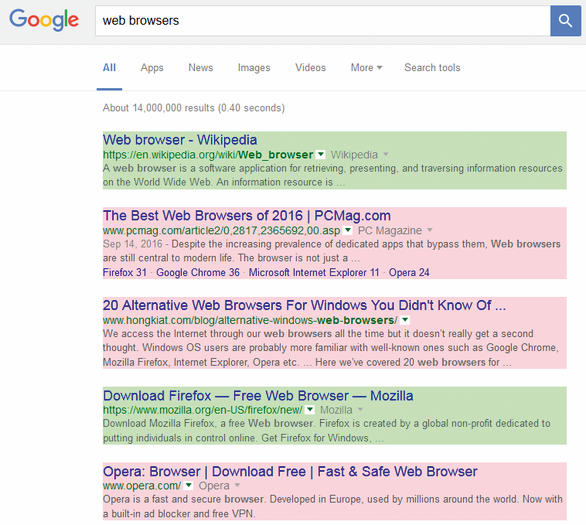Screen dimensions: 586x525
Task: Open the More search category menu
Action: (x=366, y=68)
